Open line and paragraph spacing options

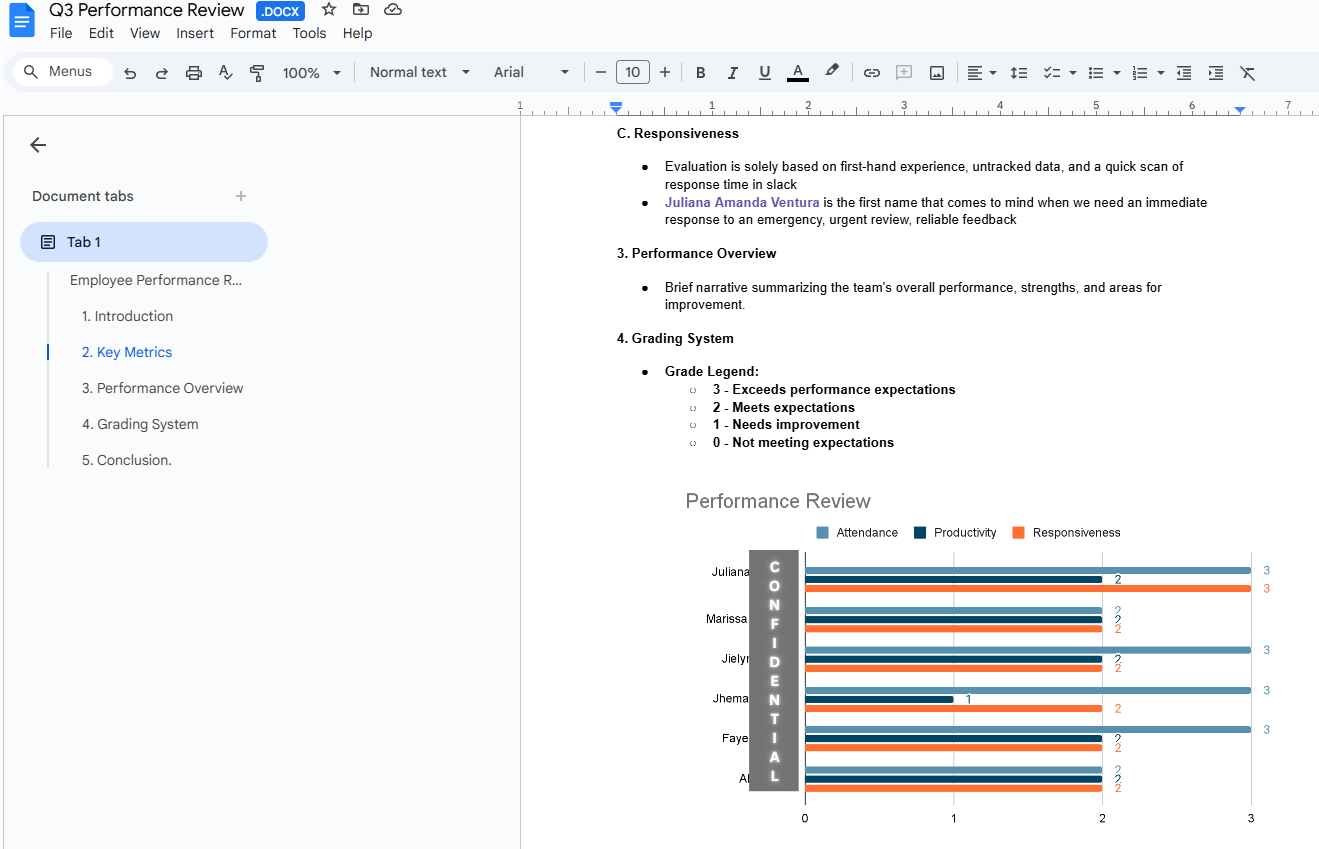coord(1019,73)
